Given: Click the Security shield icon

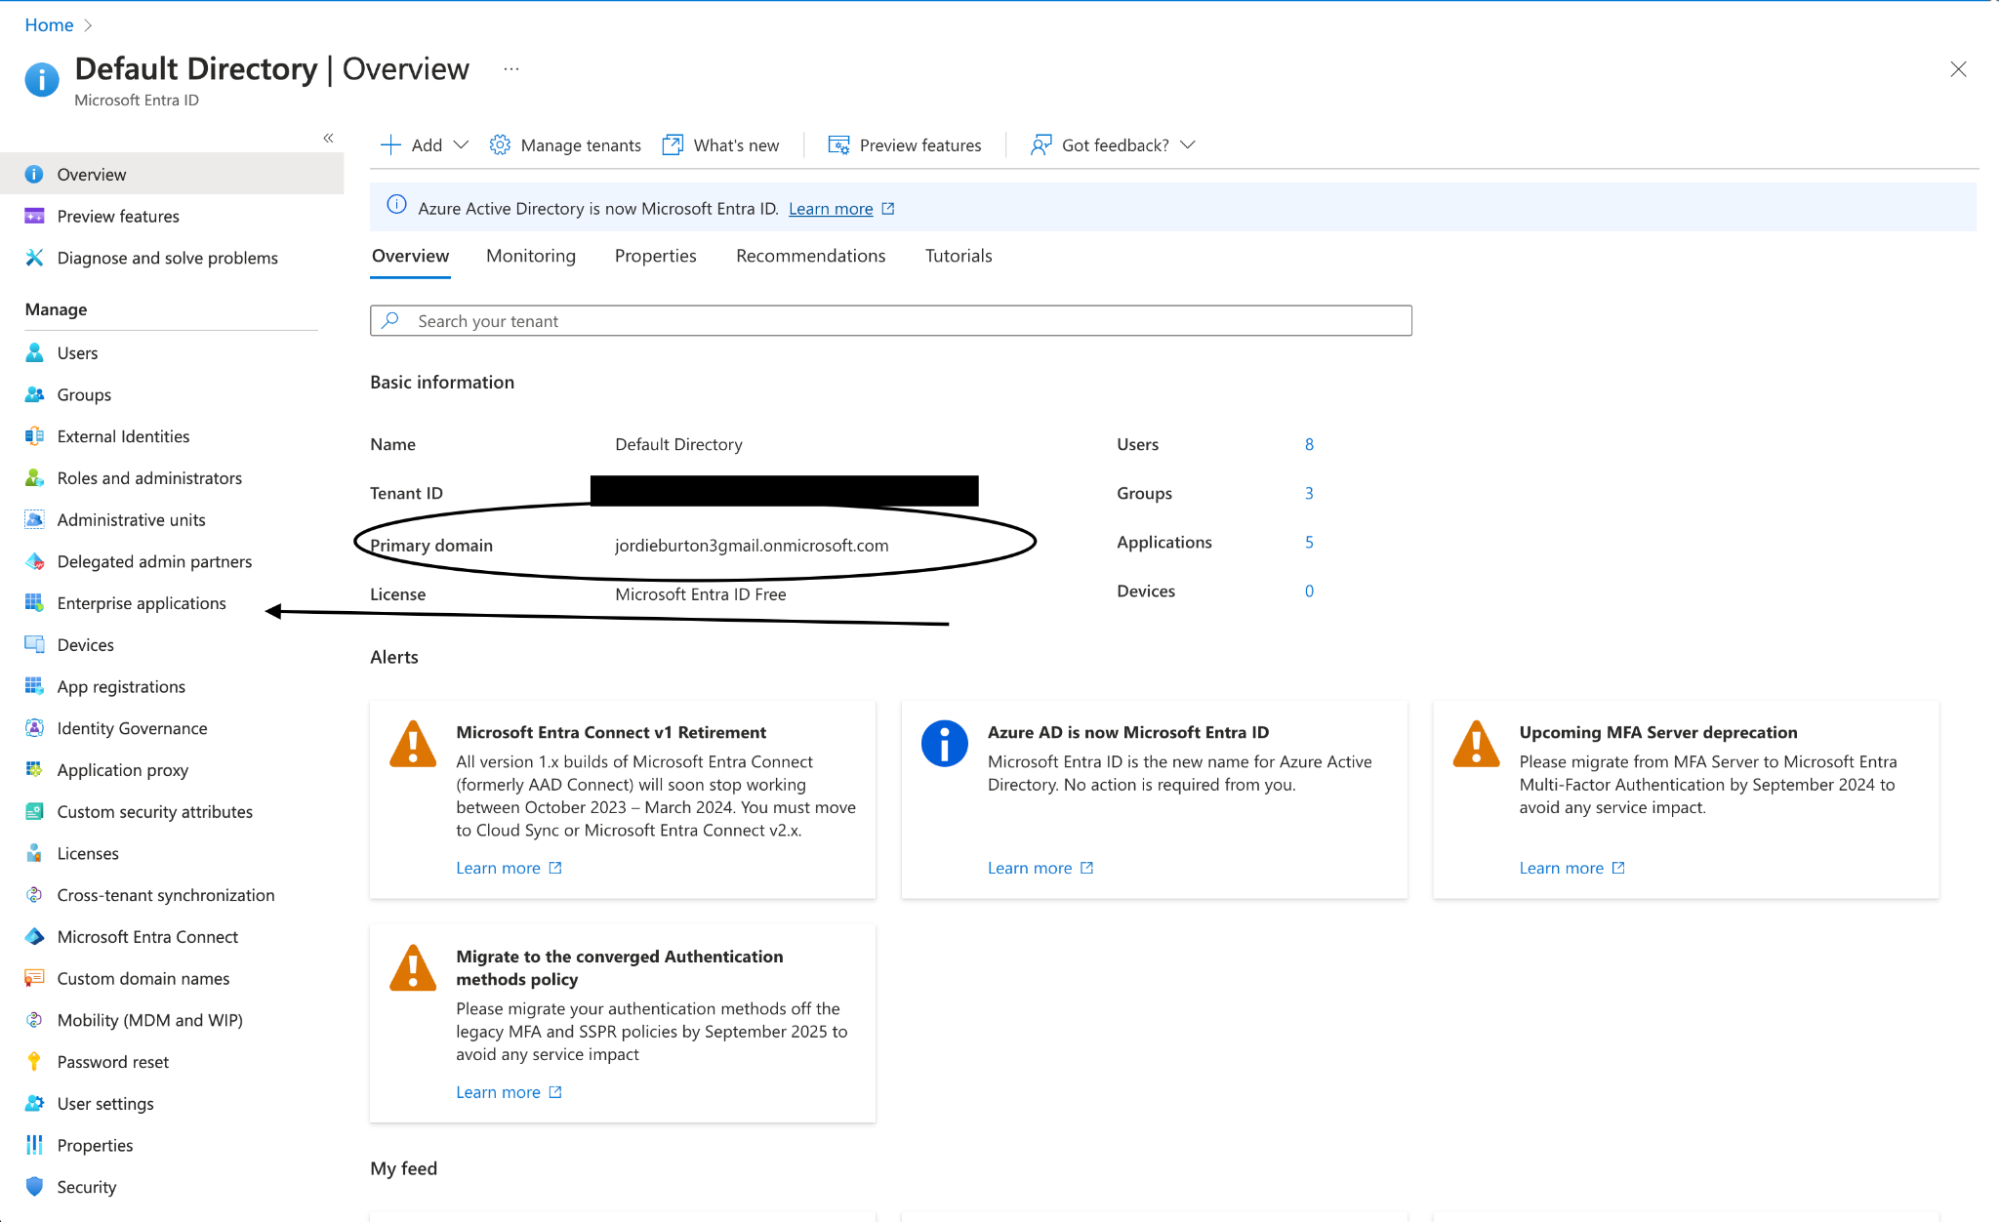Looking at the screenshot, I should tap(34, 1187).
